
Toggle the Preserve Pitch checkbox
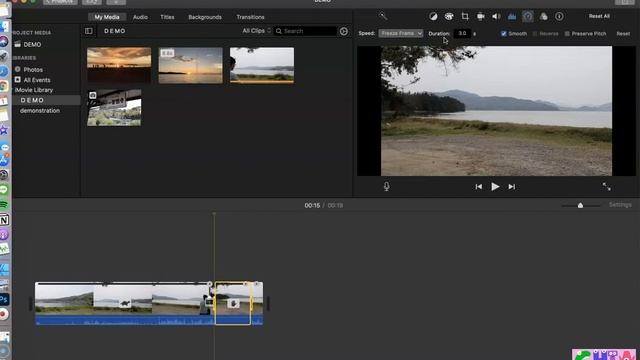click(567, 33)
